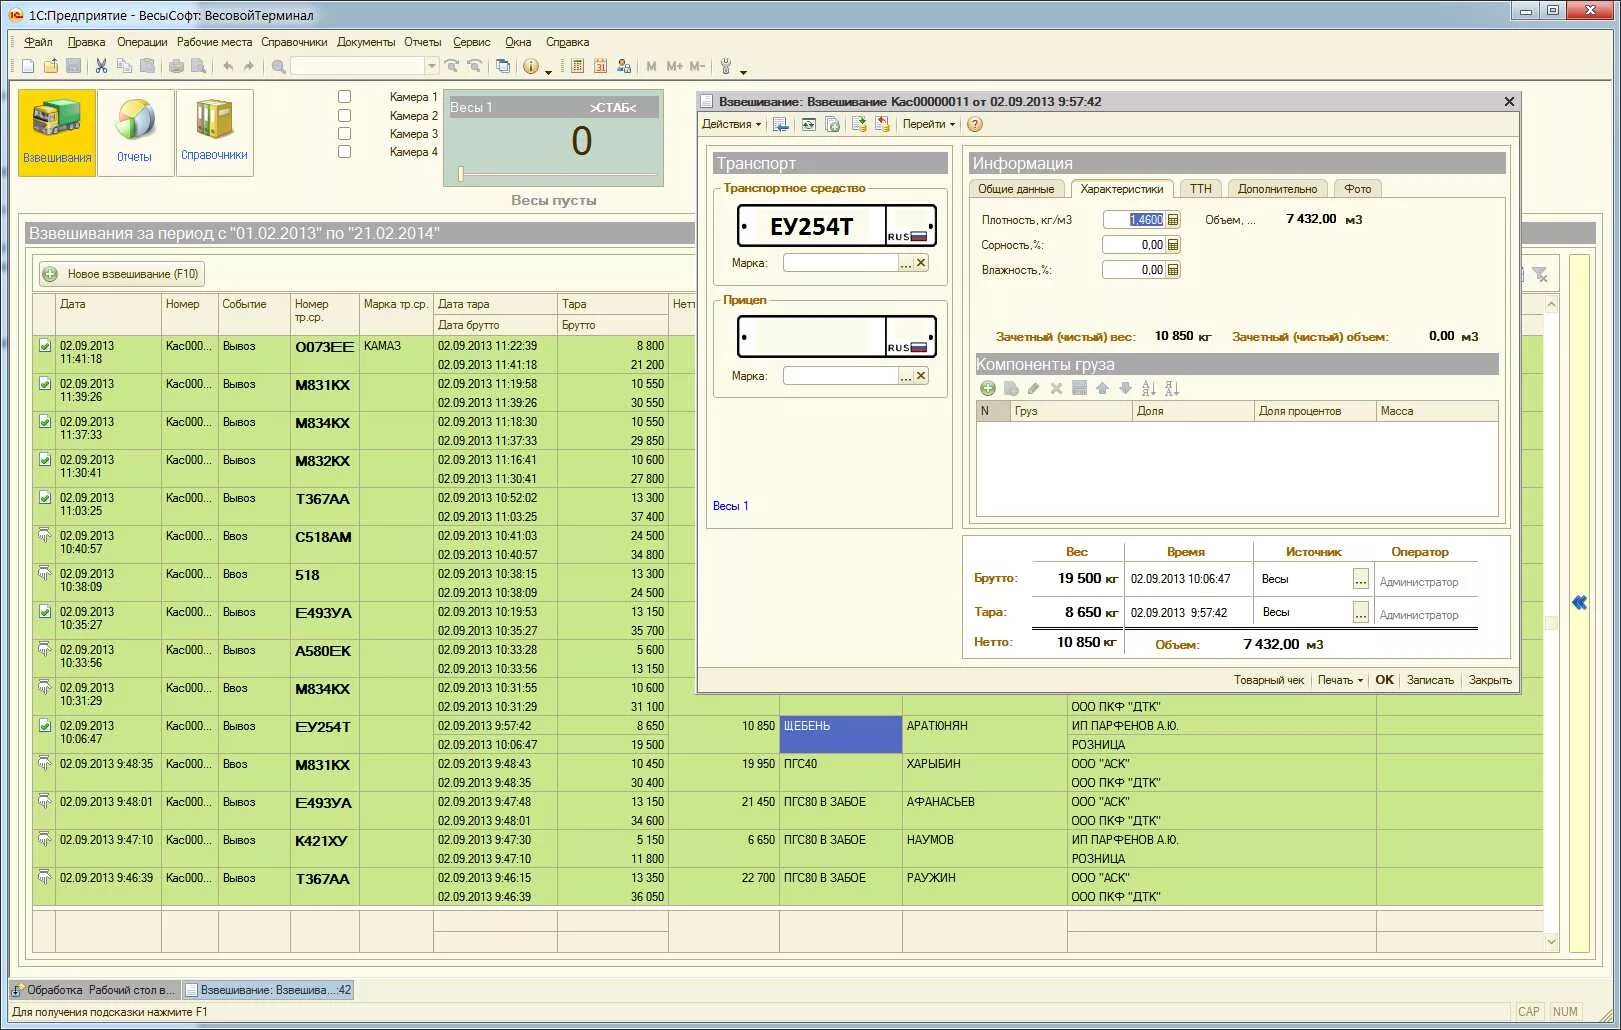Click the Сорность percent input field

point(1134,245)
